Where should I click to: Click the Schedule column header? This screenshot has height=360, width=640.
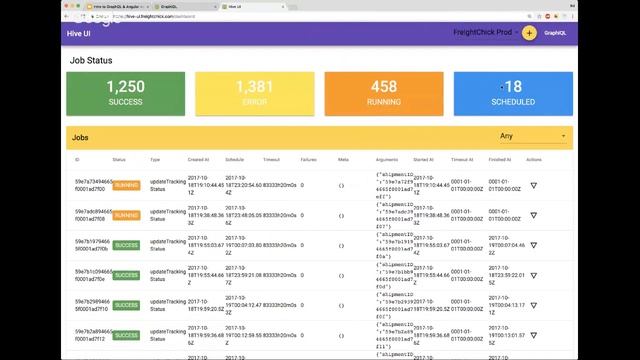(234, 160)
